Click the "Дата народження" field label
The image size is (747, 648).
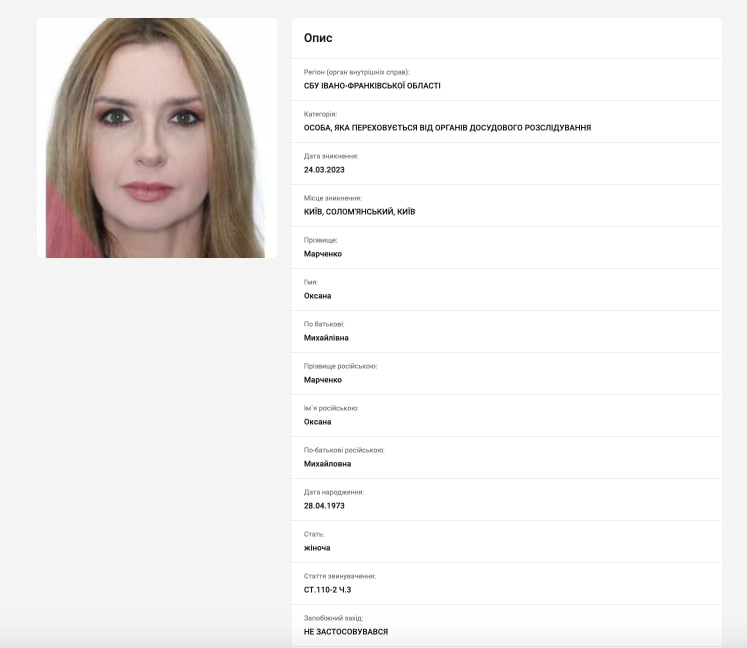334,492
